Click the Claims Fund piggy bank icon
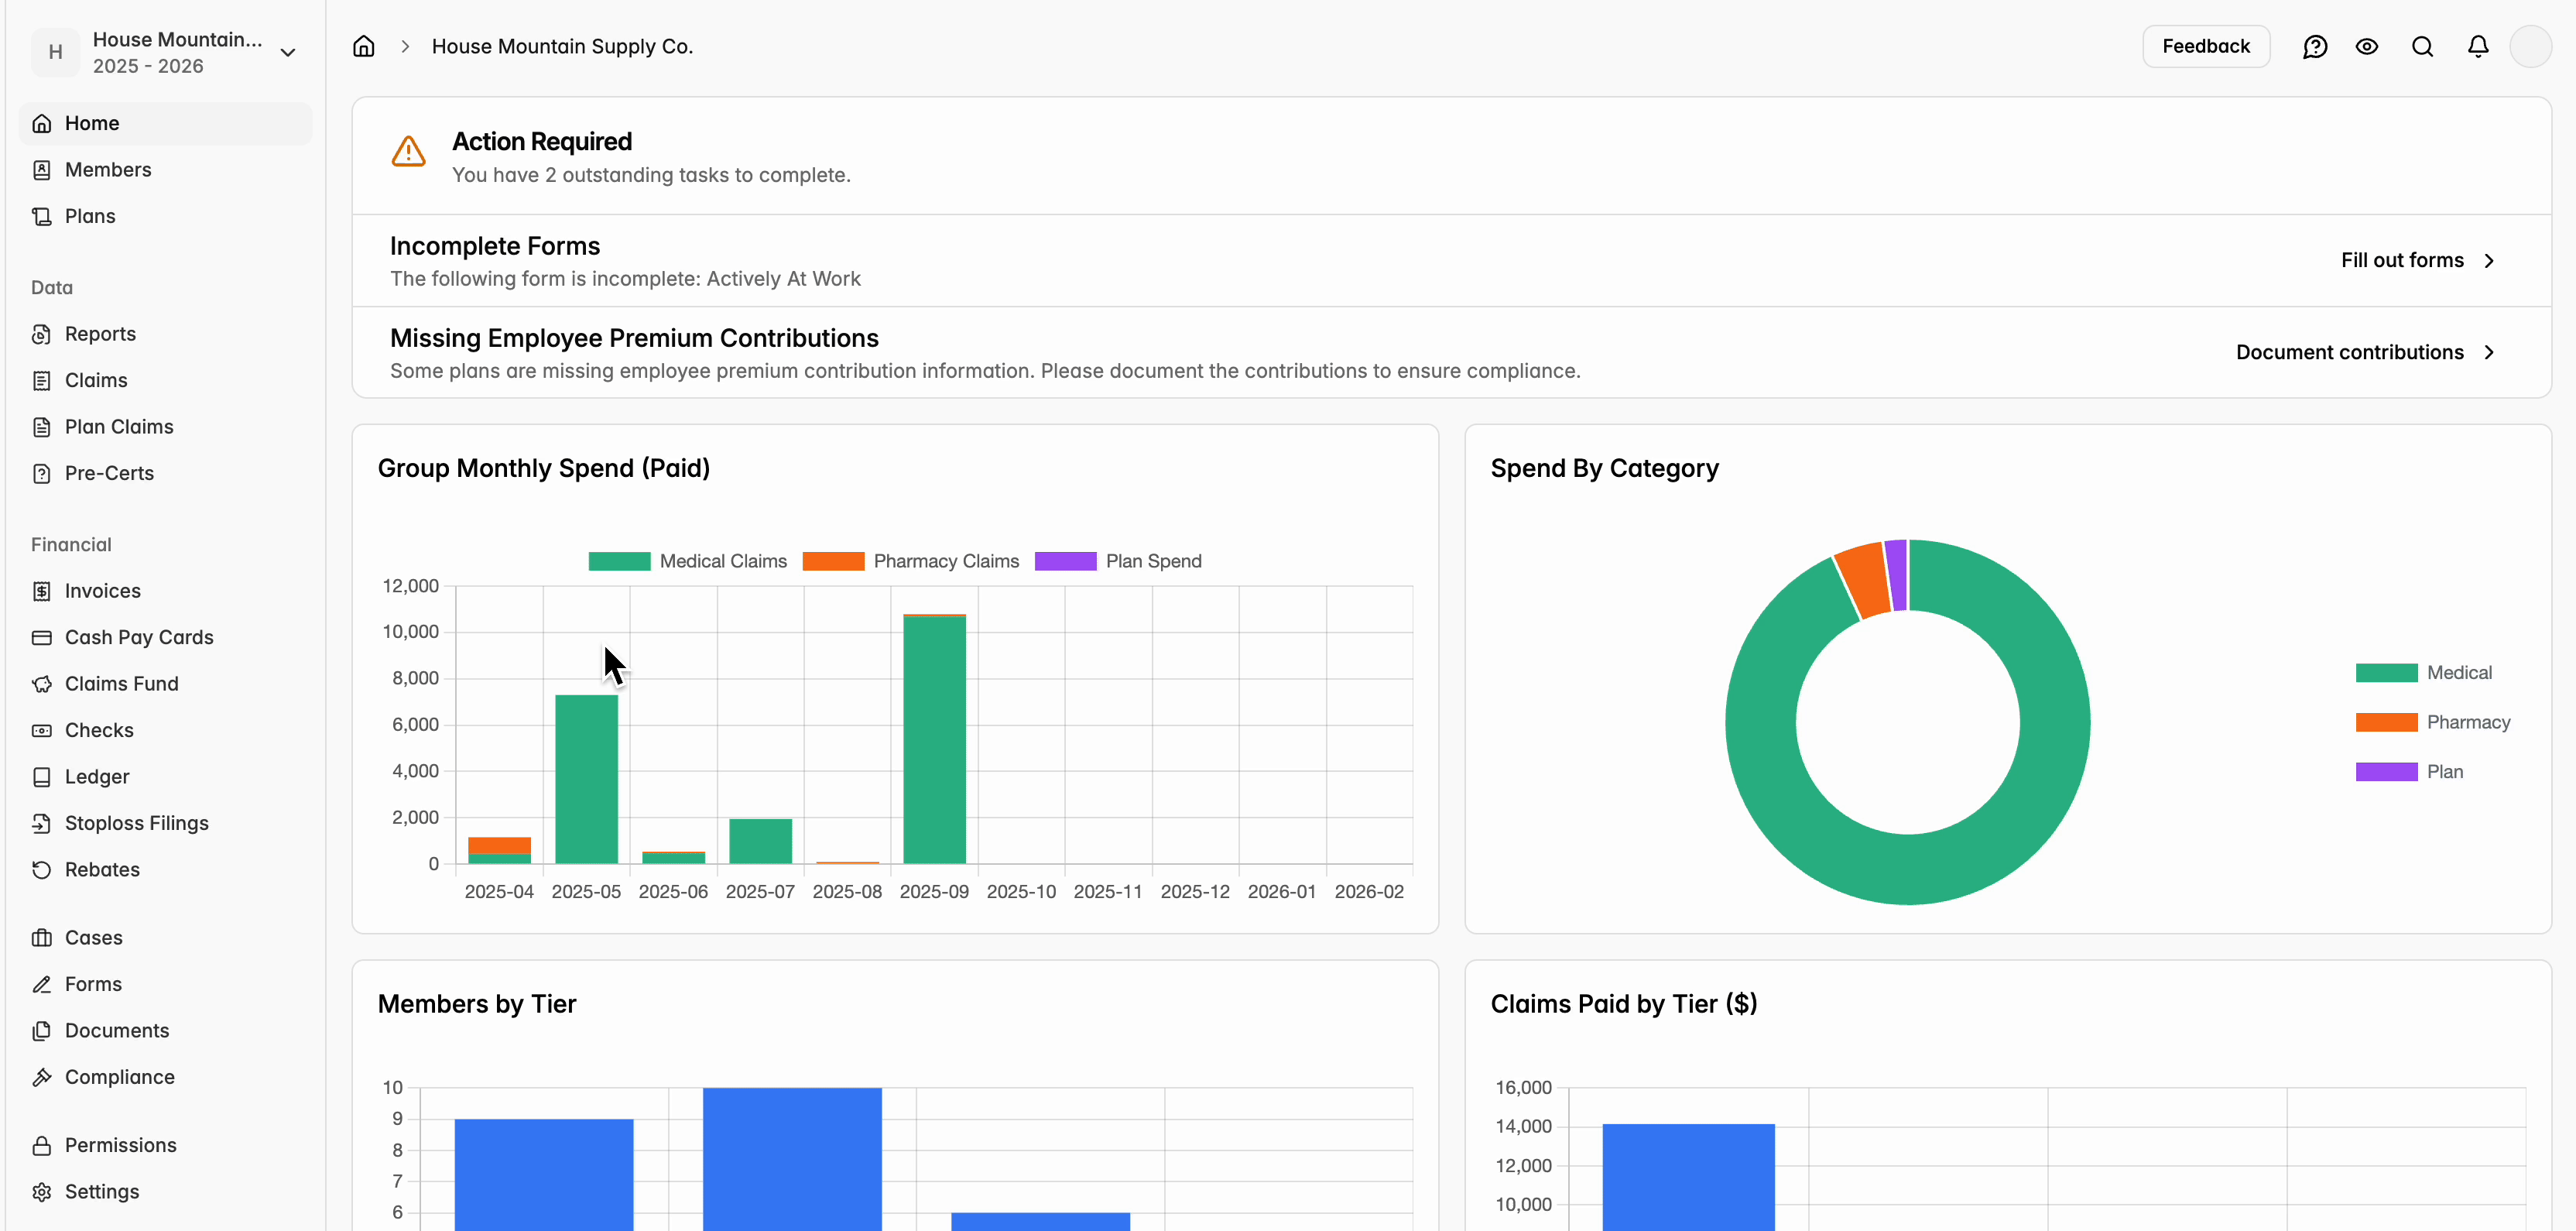 pyautogui.click(x=41, y=684)
